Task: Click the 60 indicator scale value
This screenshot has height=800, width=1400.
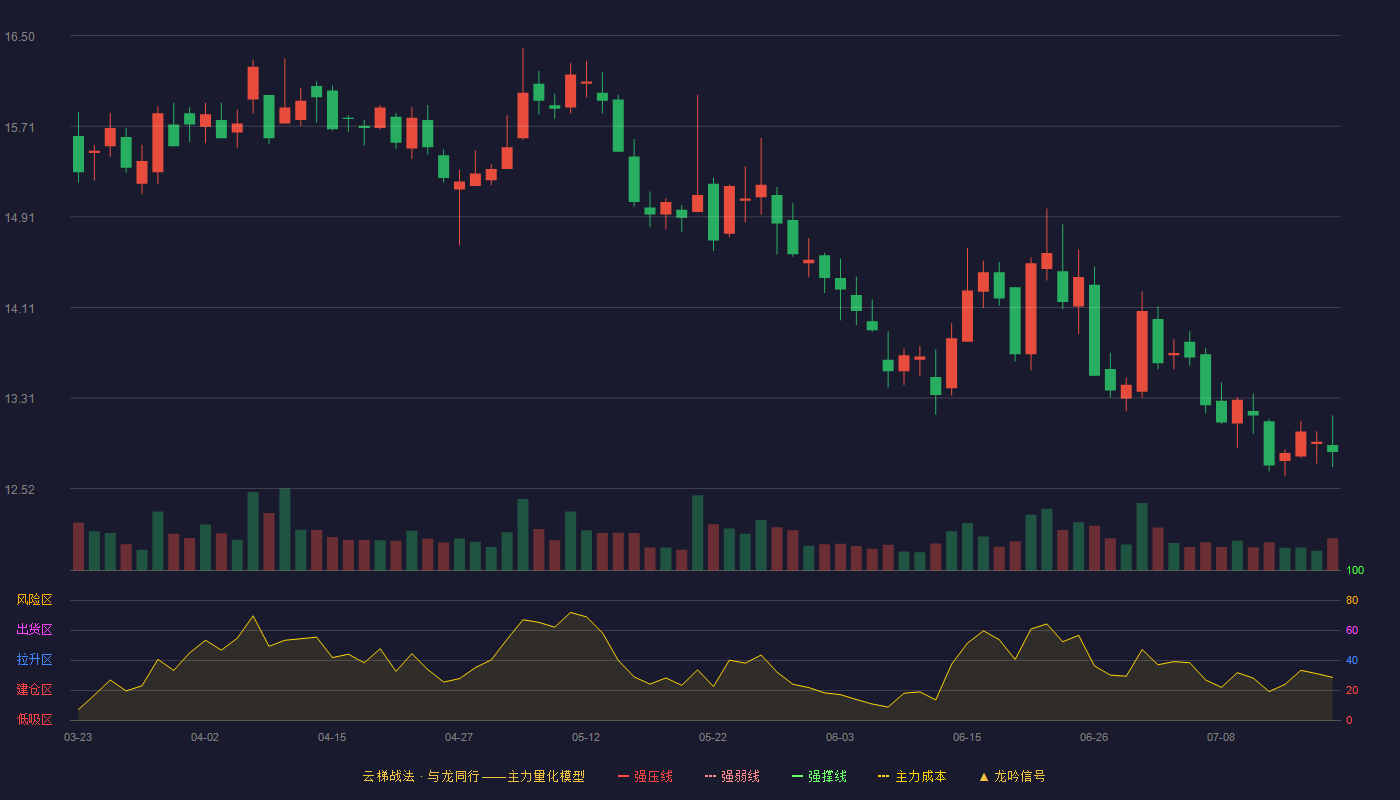Action: tap(1352, 631)
